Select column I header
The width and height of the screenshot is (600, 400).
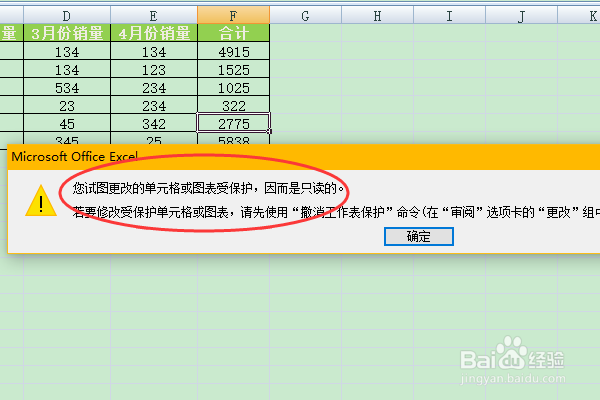449,16
